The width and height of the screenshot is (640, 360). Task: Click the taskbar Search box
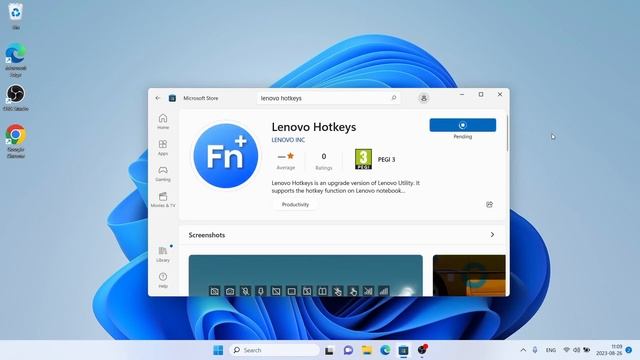[x=275, y=350]
